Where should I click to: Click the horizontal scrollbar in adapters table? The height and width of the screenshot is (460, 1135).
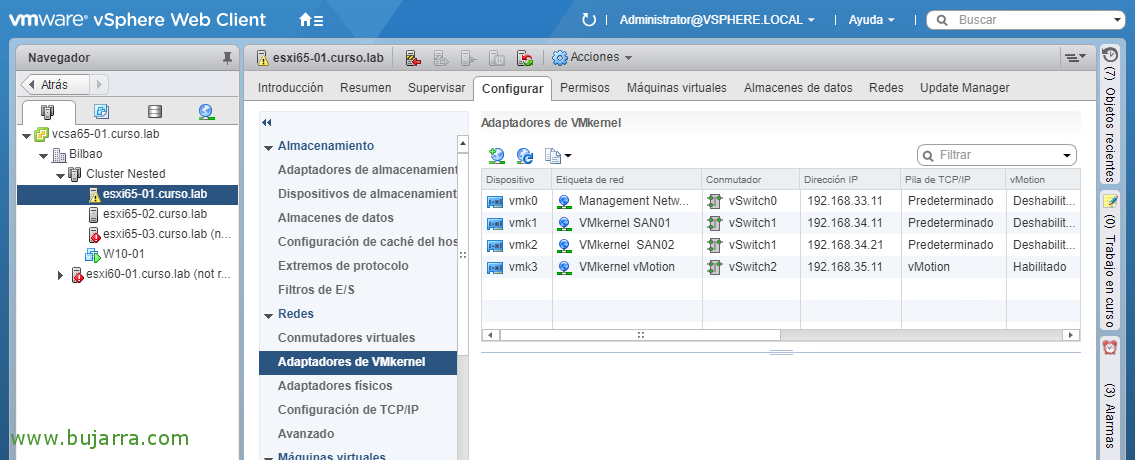pos(640,335)
